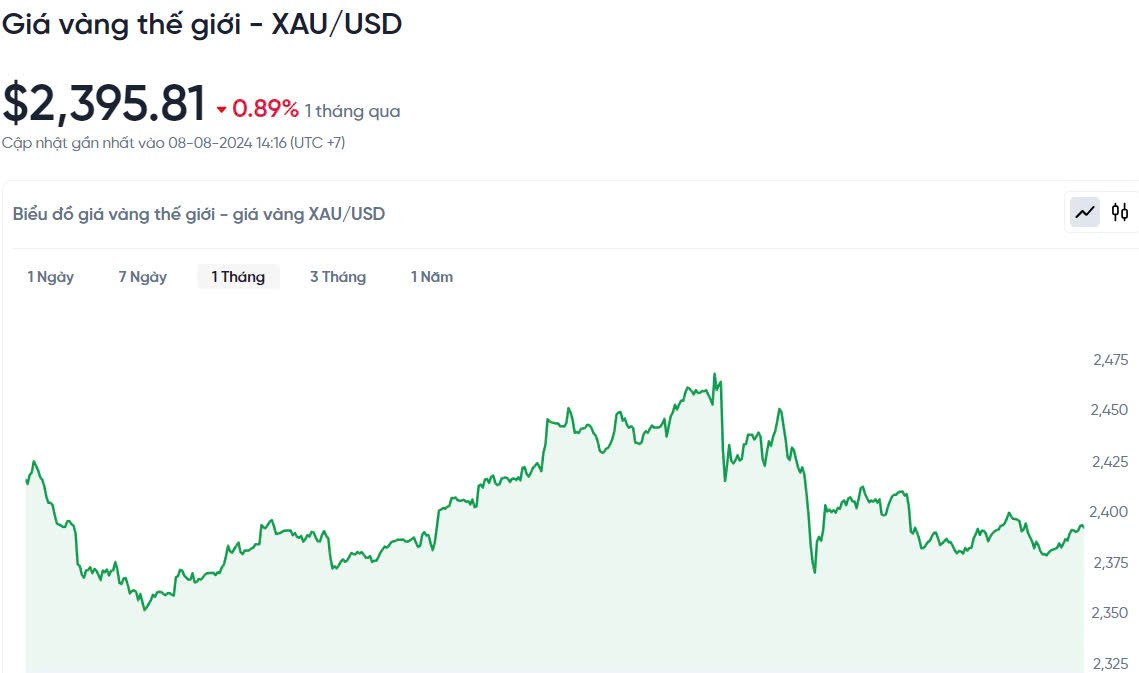Click the latest data point at line's end
Viewport: 1139px width, 673px height.
pos(1083,527)
